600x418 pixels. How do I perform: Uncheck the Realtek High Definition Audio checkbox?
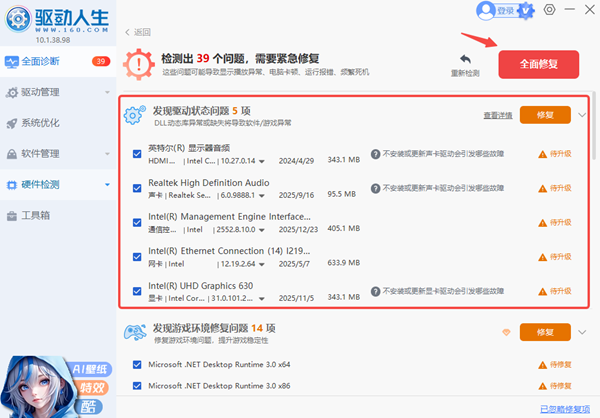click(x=137, y=186)
